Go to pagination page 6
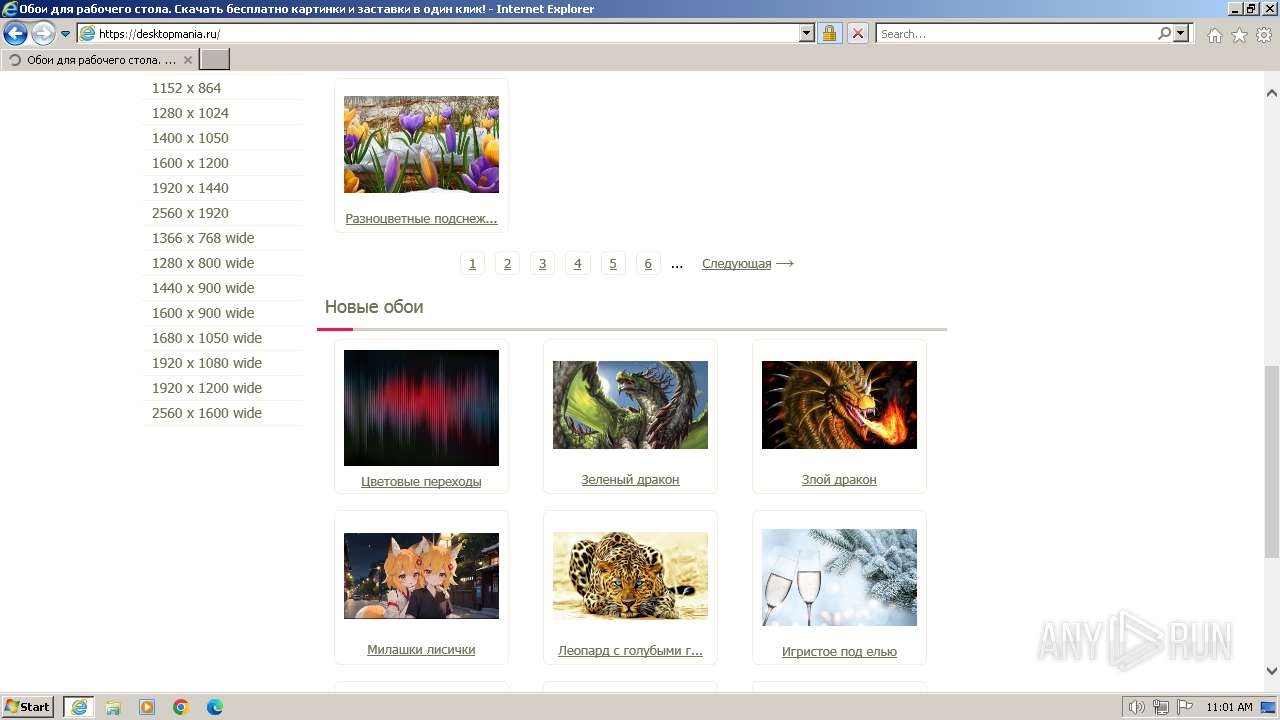 648,264
